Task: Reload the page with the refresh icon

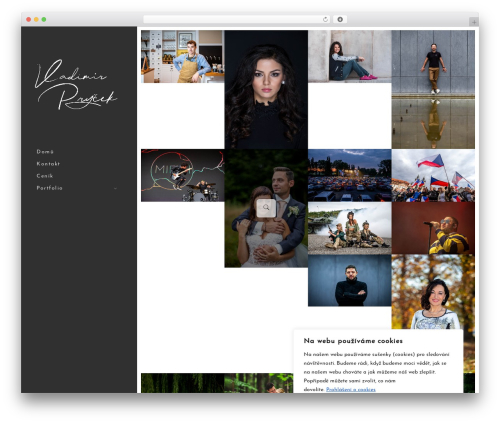Action: (x=325, y=19)
